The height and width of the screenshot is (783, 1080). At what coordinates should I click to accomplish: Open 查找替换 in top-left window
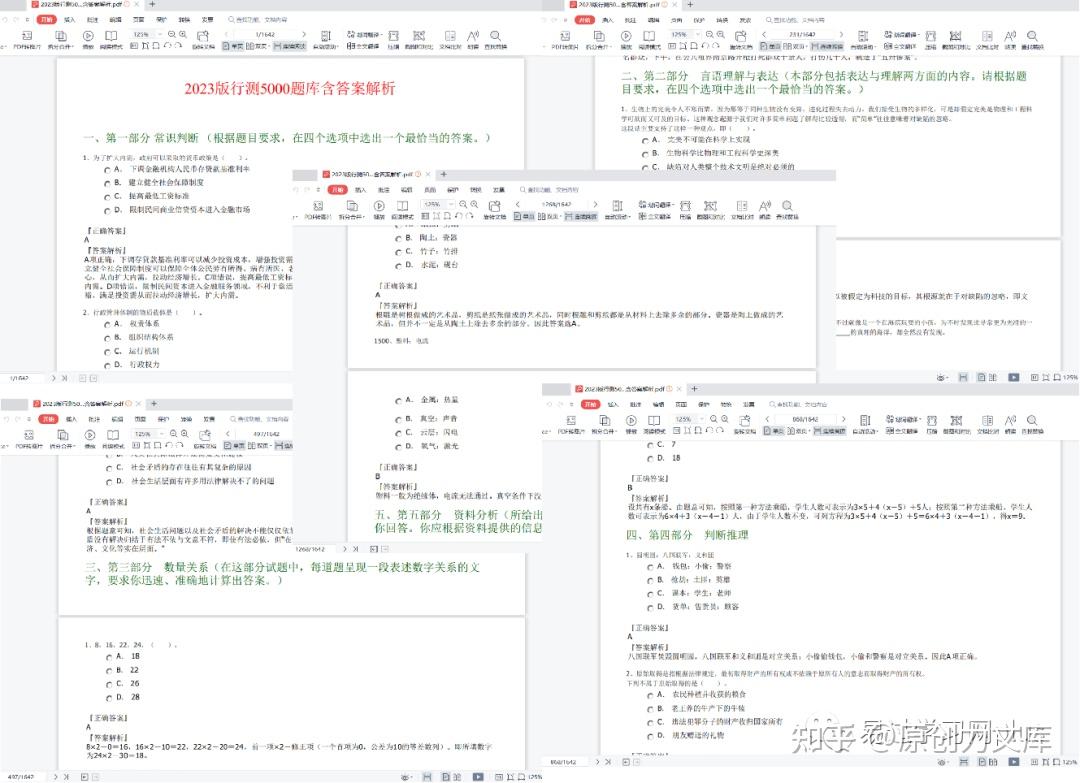[495, 39]
